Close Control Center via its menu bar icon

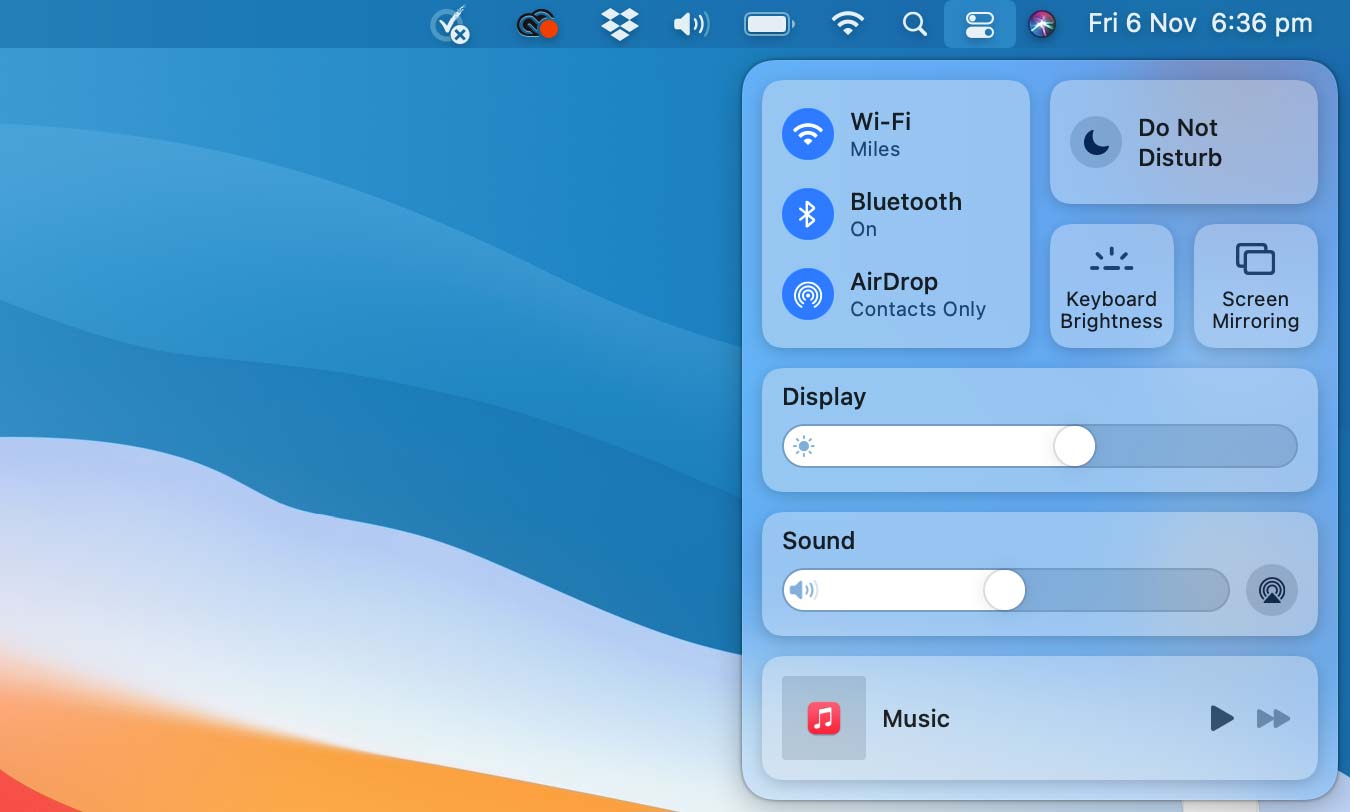pos(980,24)
